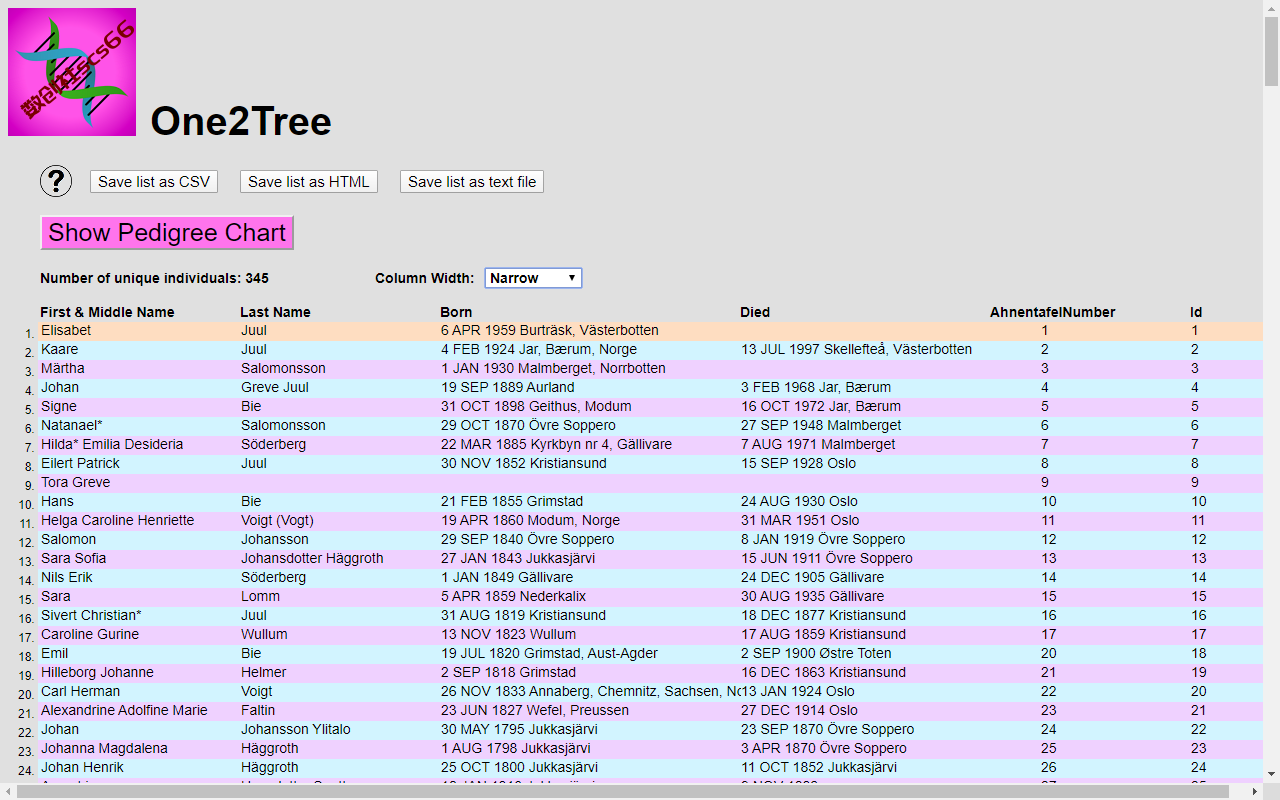Open the Column Width dropdown

(x=533, y=278)
